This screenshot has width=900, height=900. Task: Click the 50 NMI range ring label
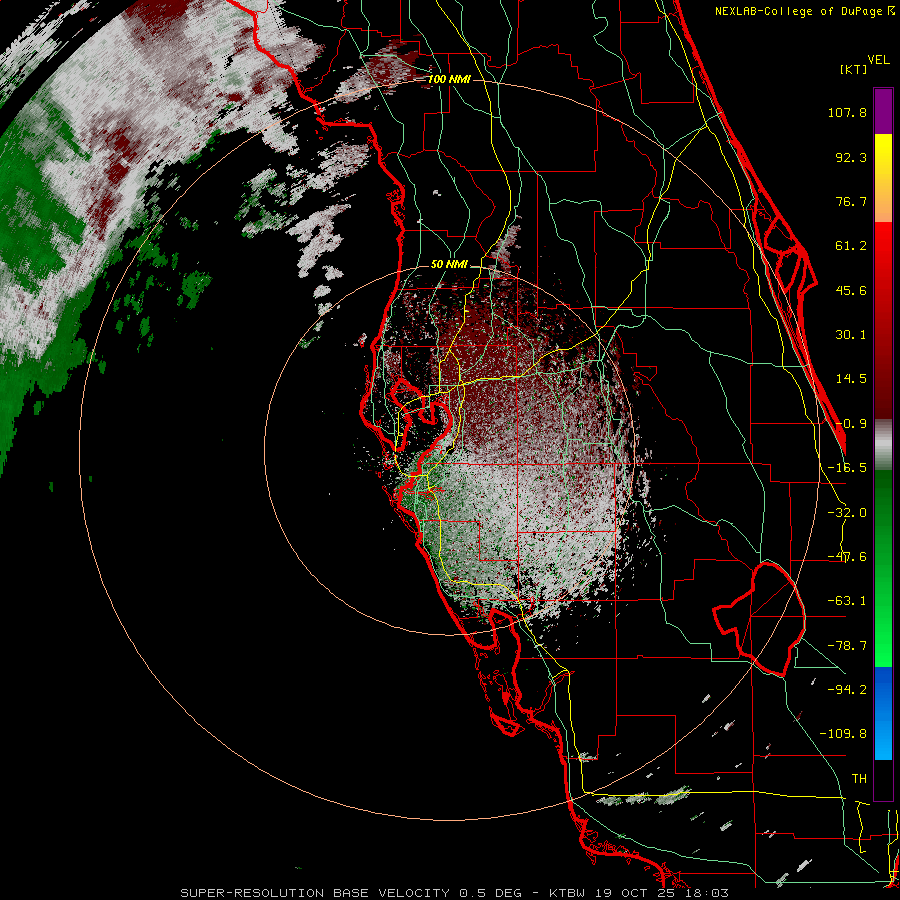pyautogui.click(x=449, y=265)
